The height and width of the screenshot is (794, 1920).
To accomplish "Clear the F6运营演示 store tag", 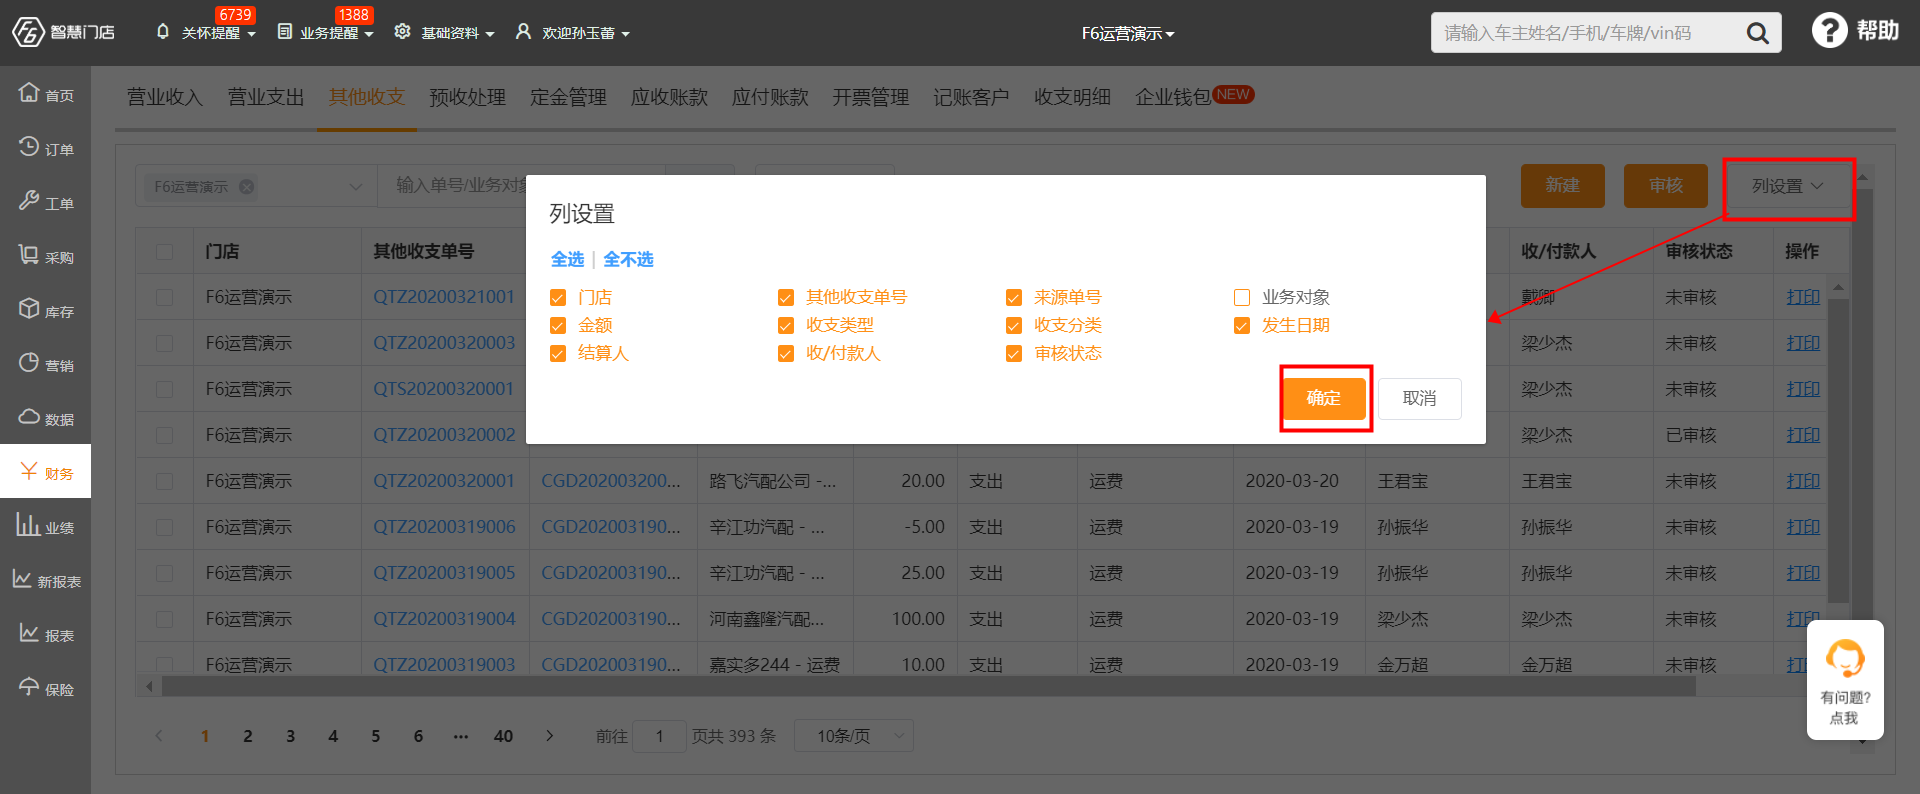I will click(246, 187).
